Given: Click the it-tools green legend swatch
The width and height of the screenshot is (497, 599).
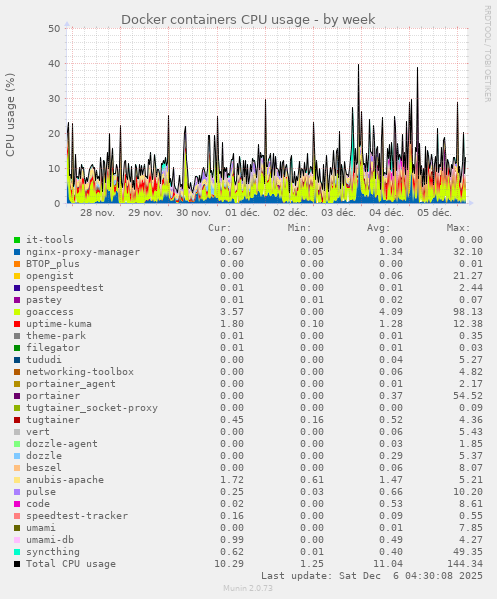Looking at the screenshot, I should coord(17,240).
